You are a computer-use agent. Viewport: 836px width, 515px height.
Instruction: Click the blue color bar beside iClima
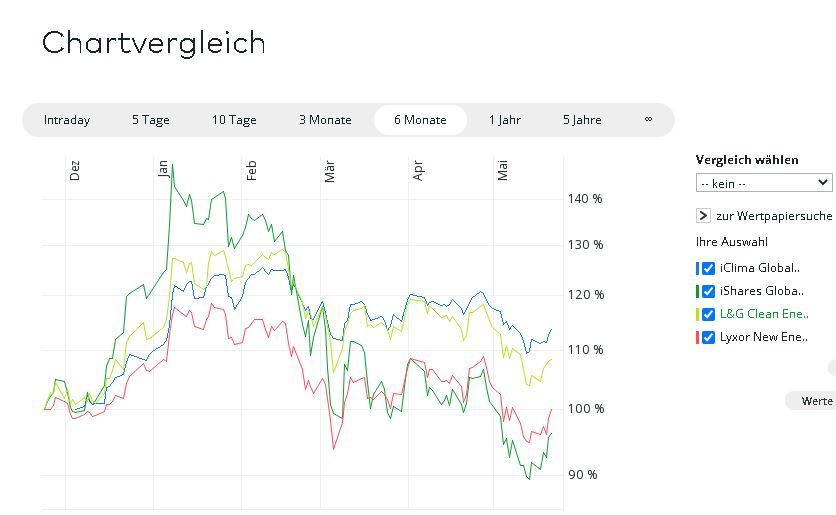697,268
